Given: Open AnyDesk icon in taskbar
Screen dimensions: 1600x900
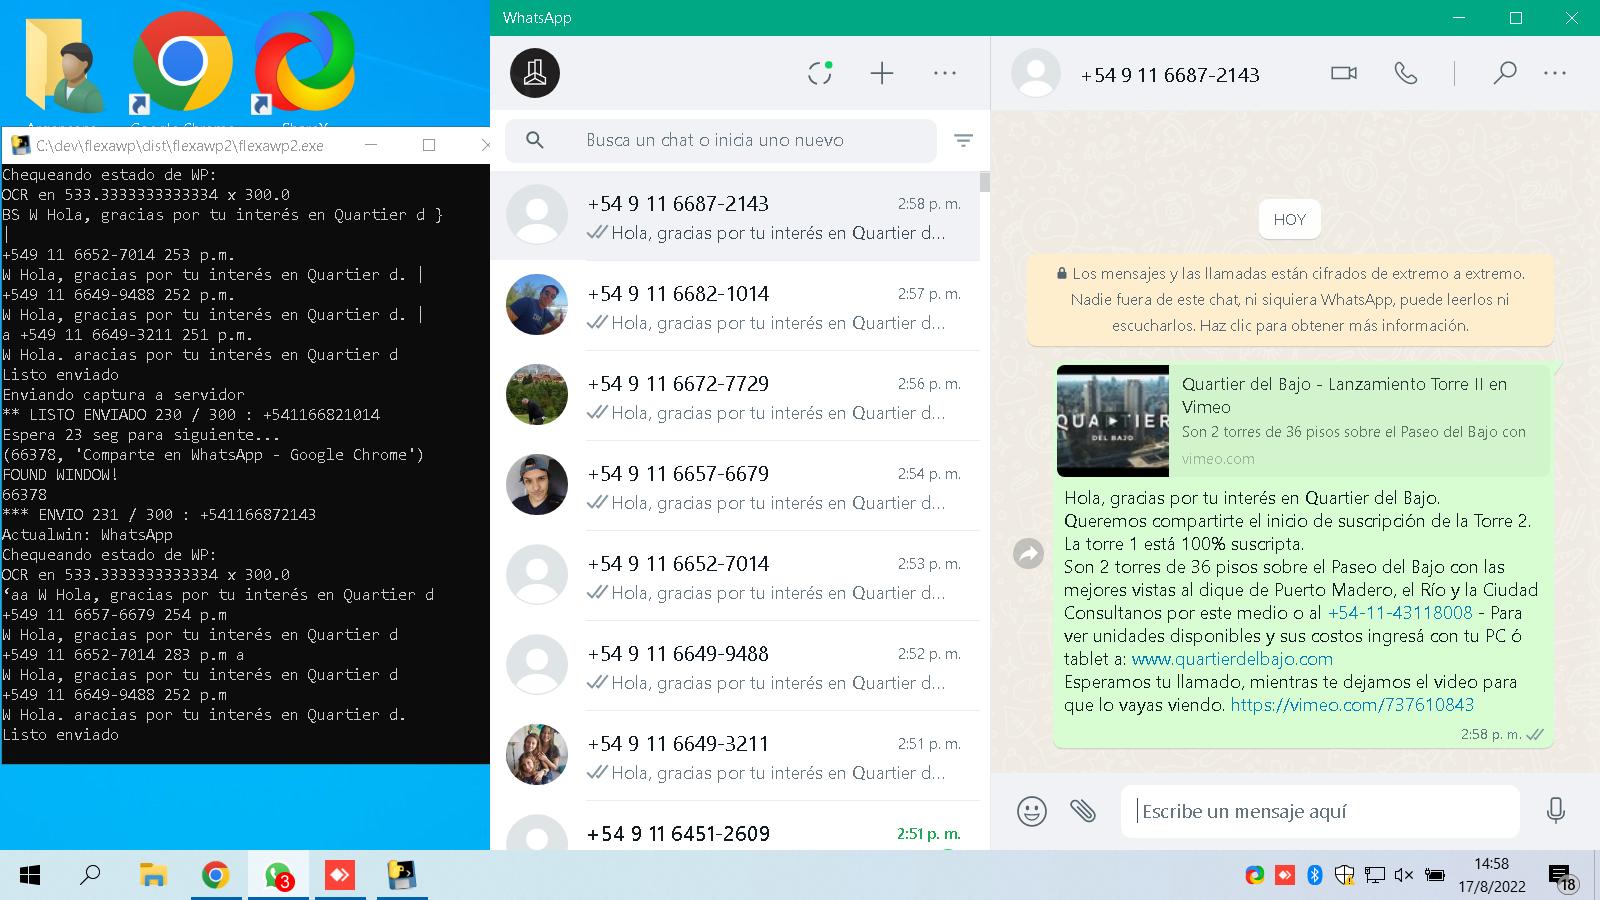Looking at the screenshot, I should point(340,876).
